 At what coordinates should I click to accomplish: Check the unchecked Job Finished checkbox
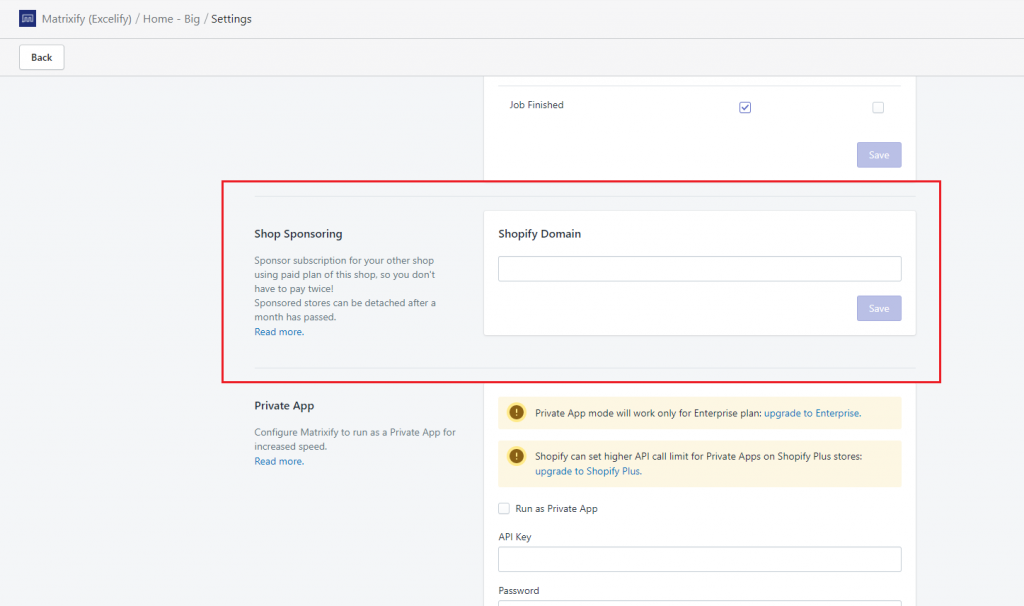pyautogui.click(x=878, y=107)
